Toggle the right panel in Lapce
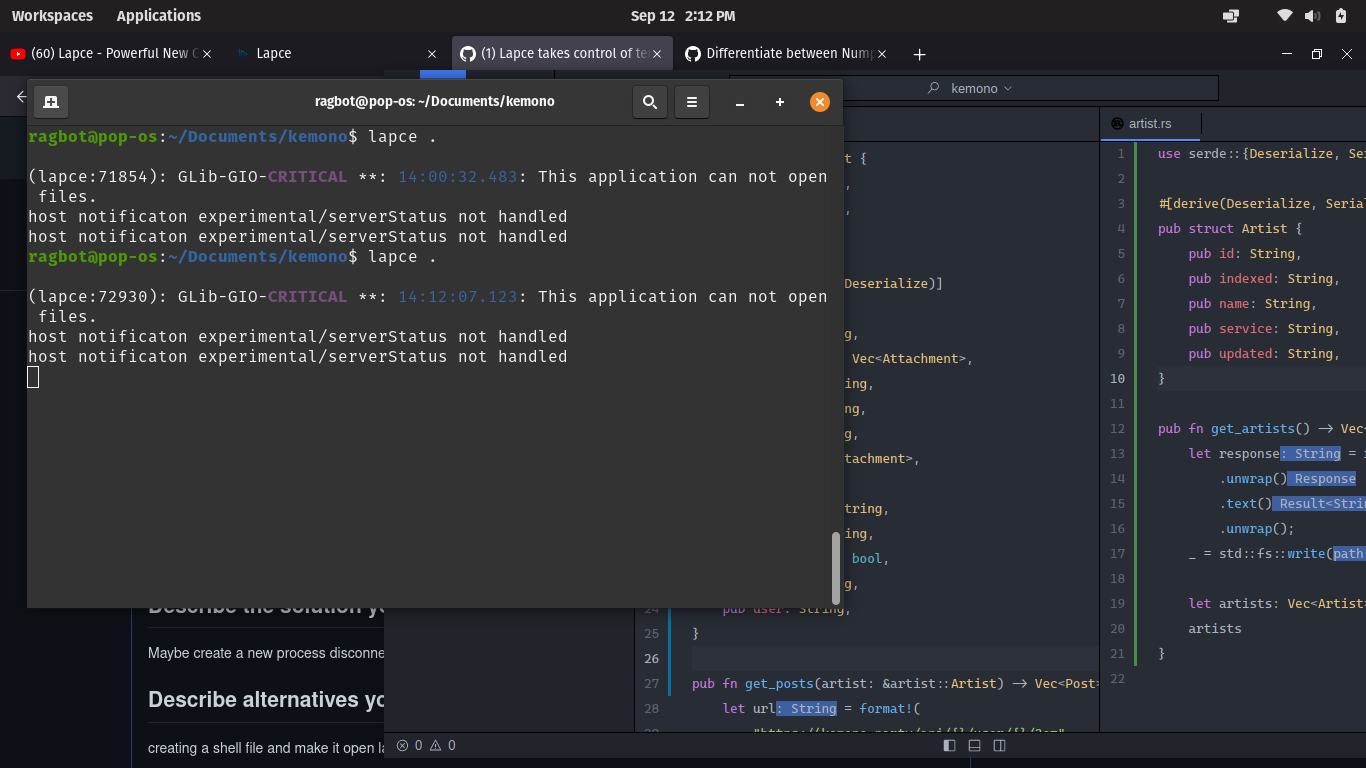 click(998, 745)
